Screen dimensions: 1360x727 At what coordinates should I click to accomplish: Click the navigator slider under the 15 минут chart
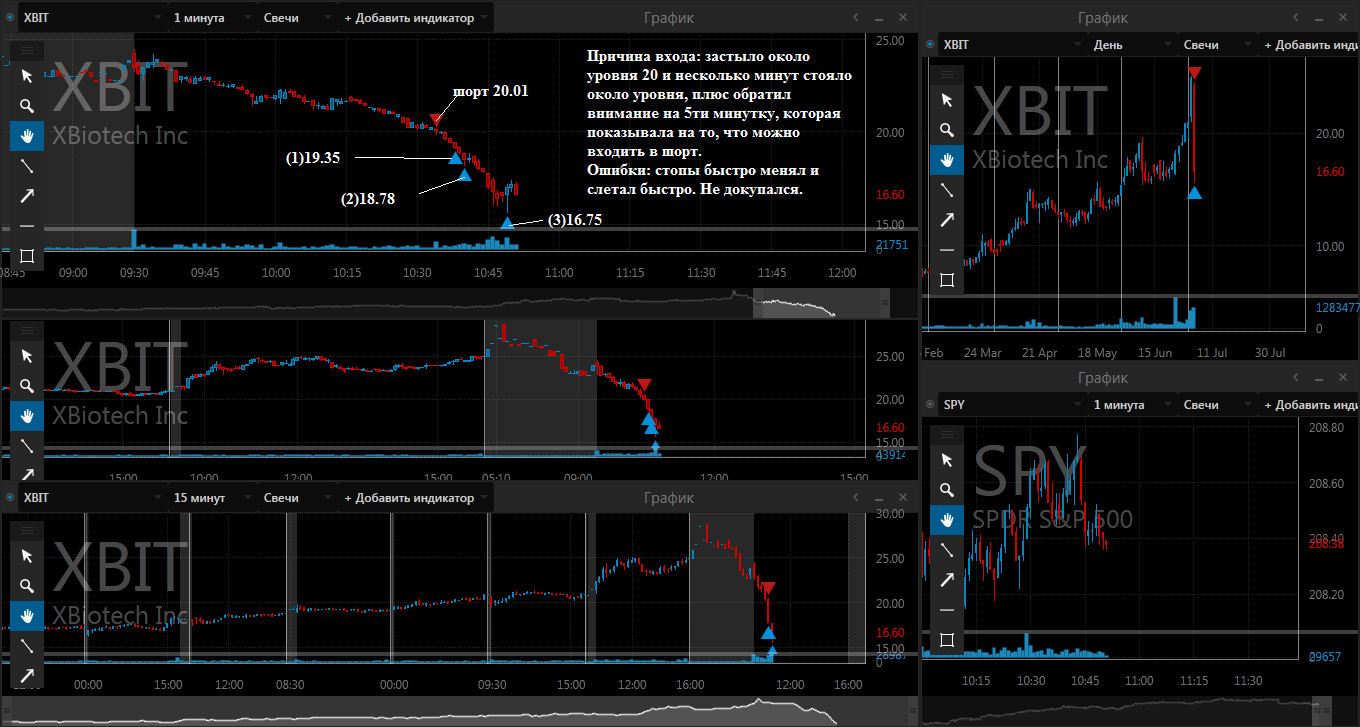tap(460, 711)
